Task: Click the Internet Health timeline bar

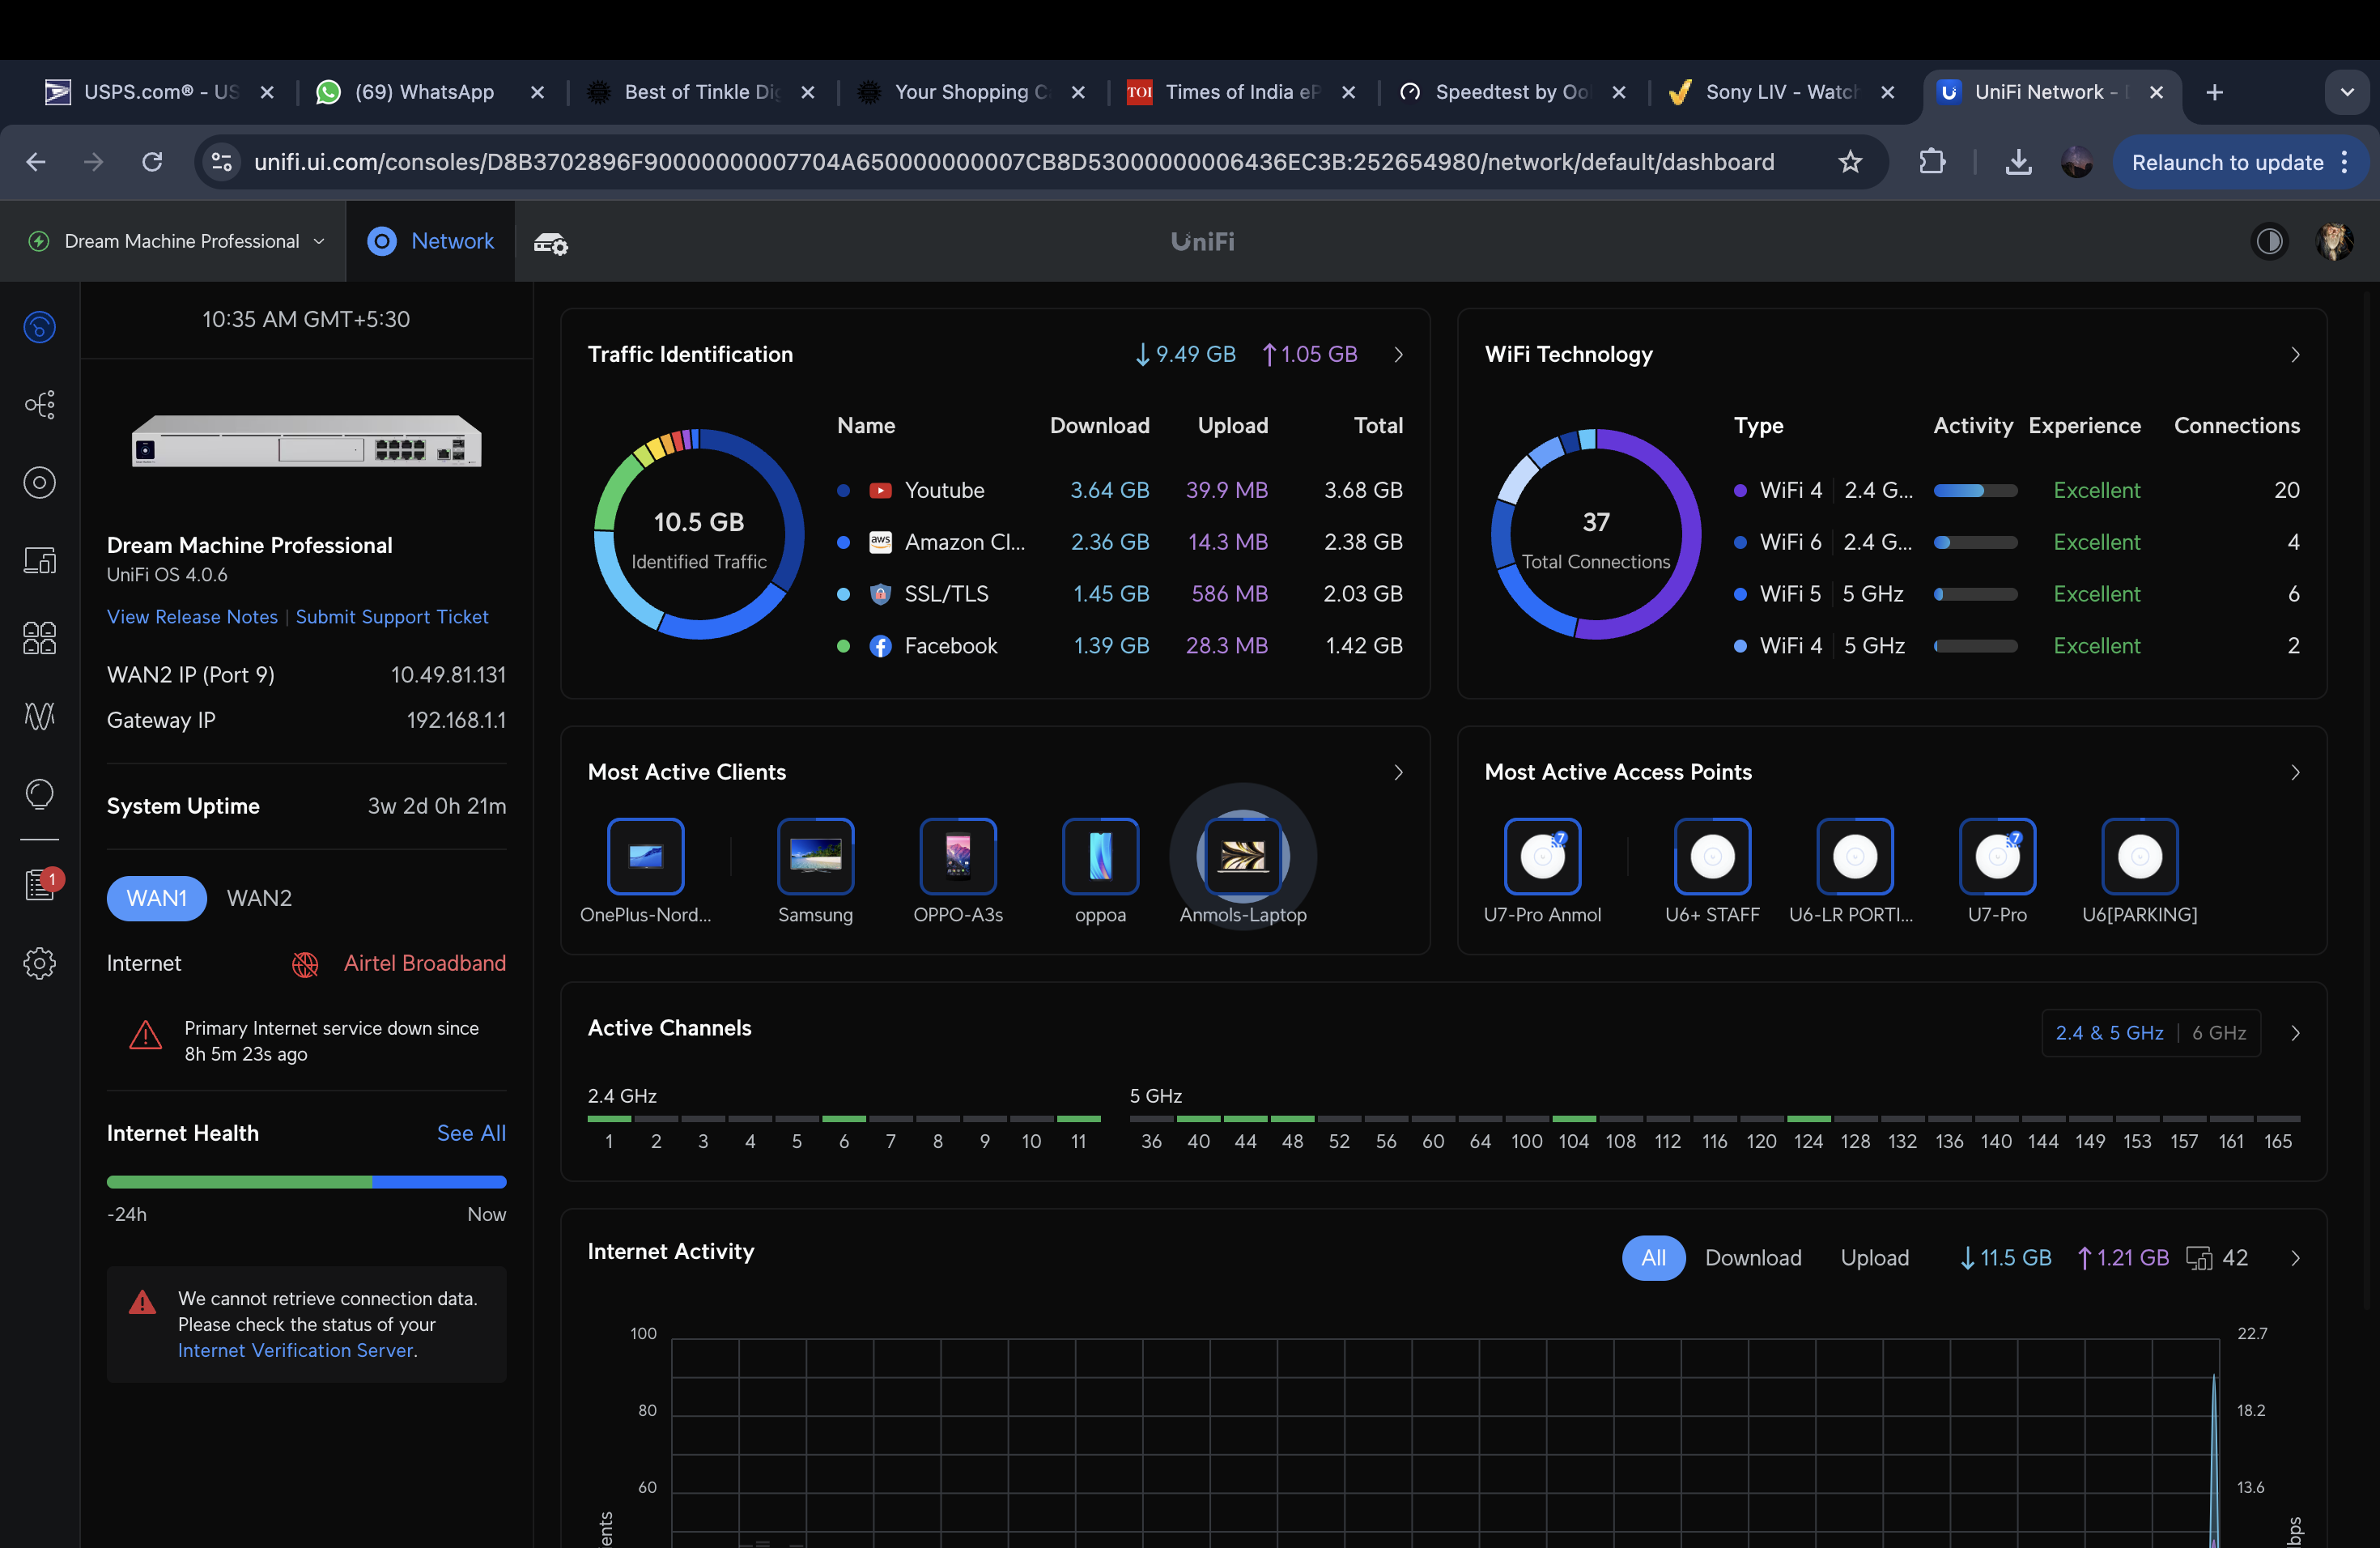Action: click(x=306, y=1181)
